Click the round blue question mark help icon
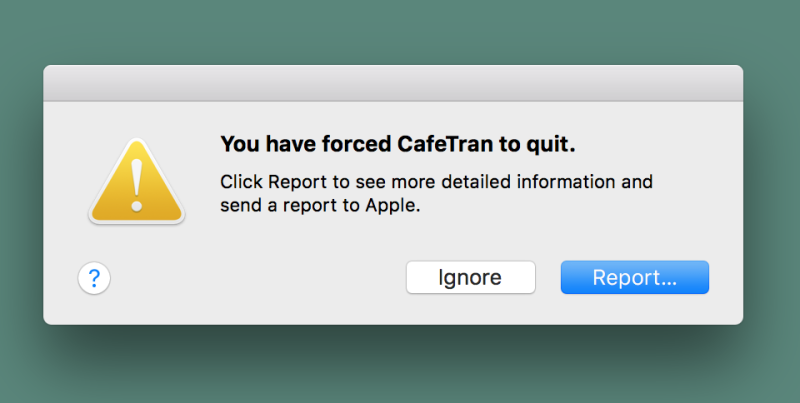This screenshot has height=403, width=800. click(94, 278)
